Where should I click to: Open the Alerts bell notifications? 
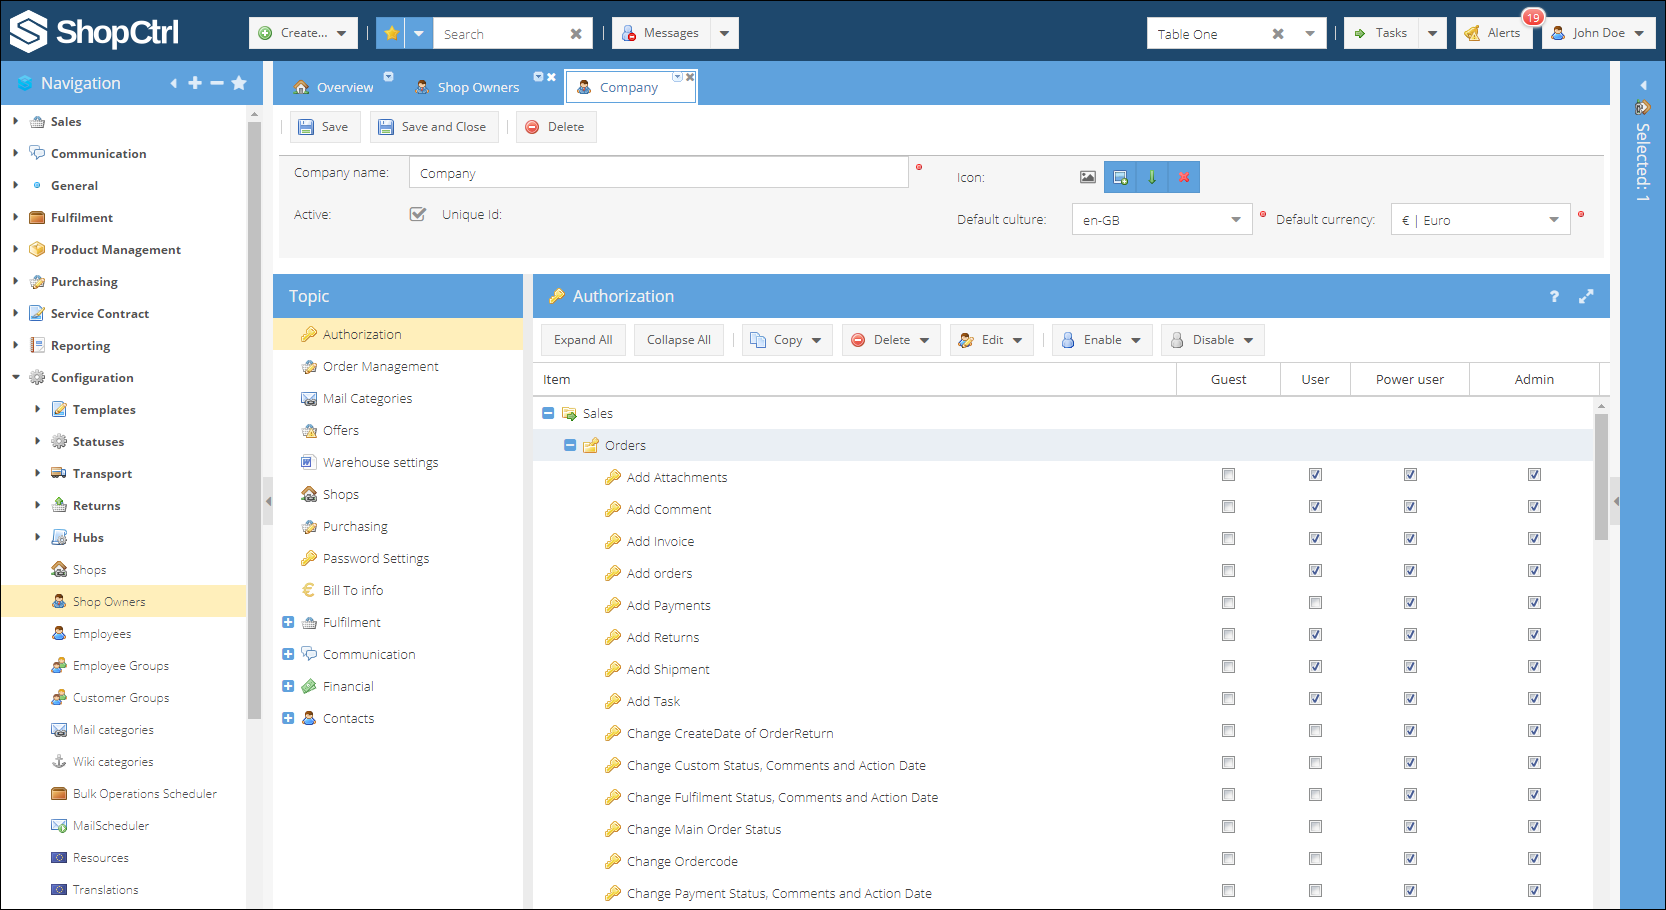1493,33
